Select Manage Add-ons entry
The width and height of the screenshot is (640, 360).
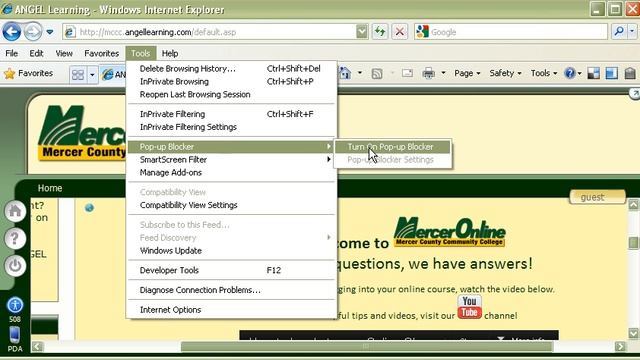pyautogui.click(x=232, y=173)
